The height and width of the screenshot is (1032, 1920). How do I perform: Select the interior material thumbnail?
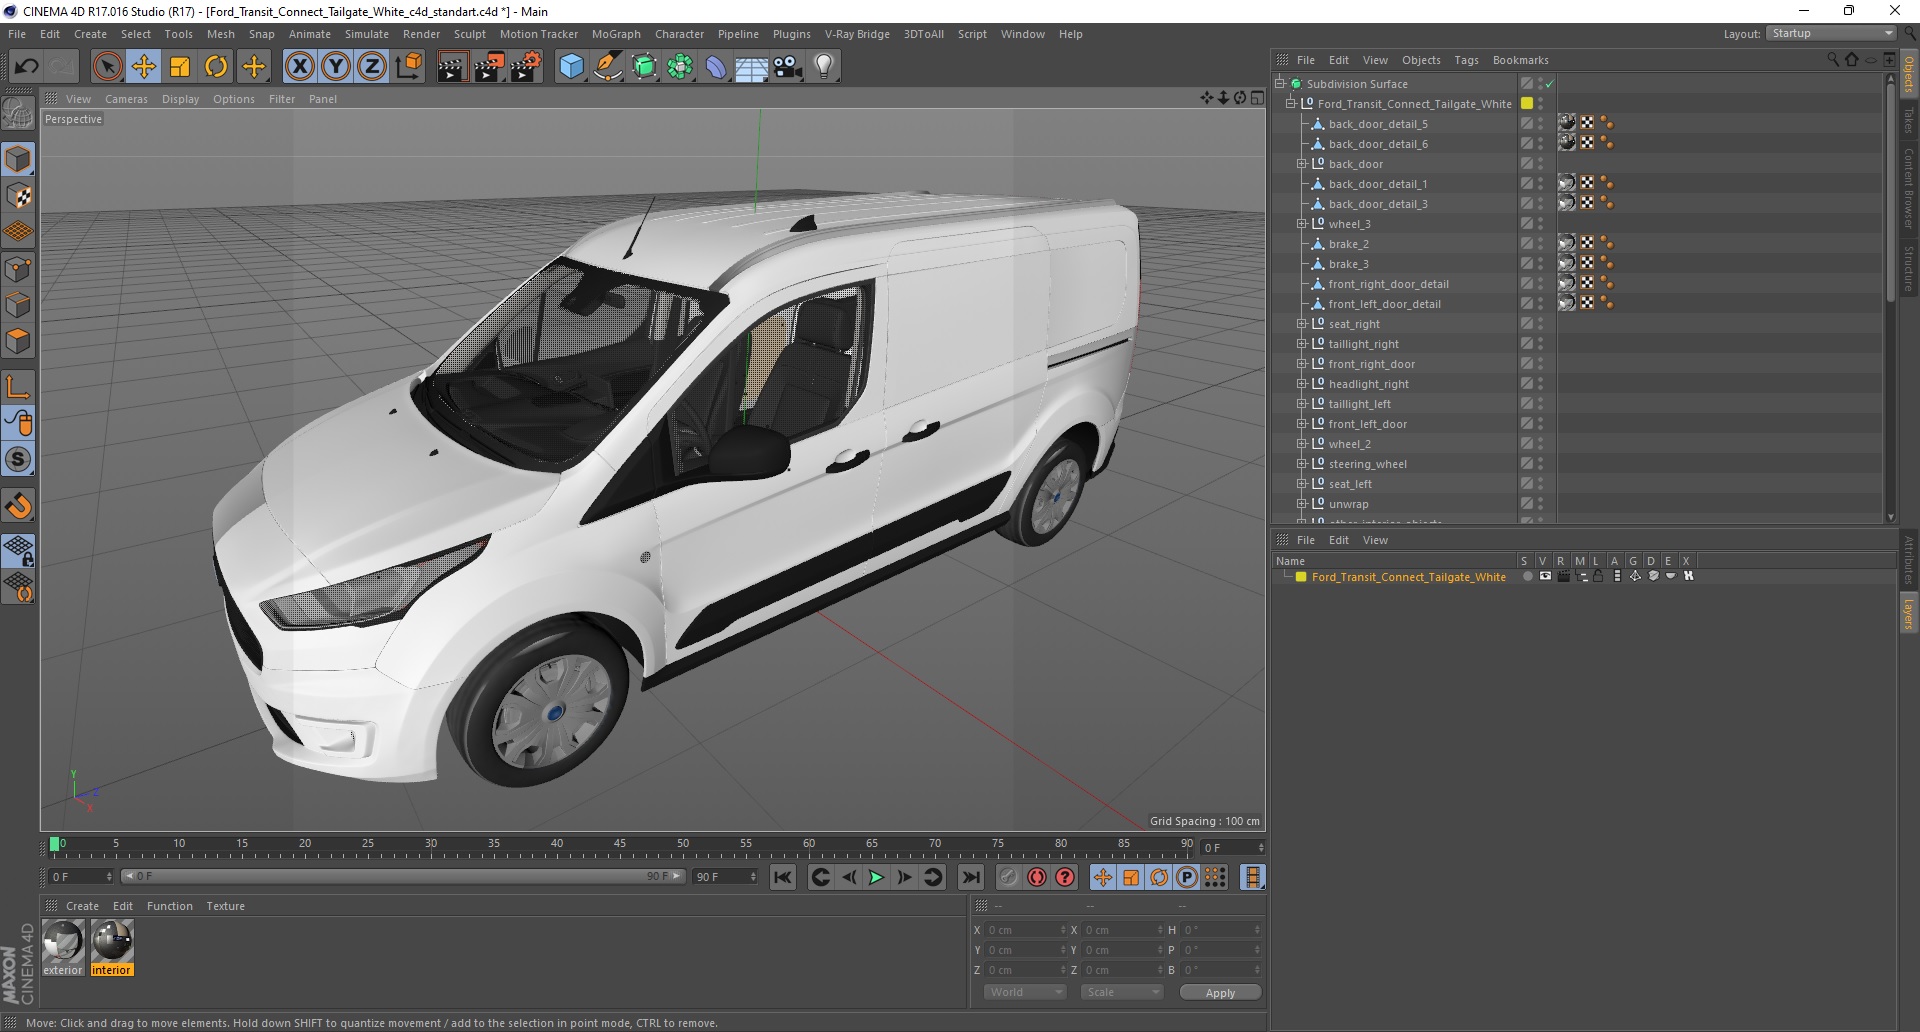pos(112,942)
